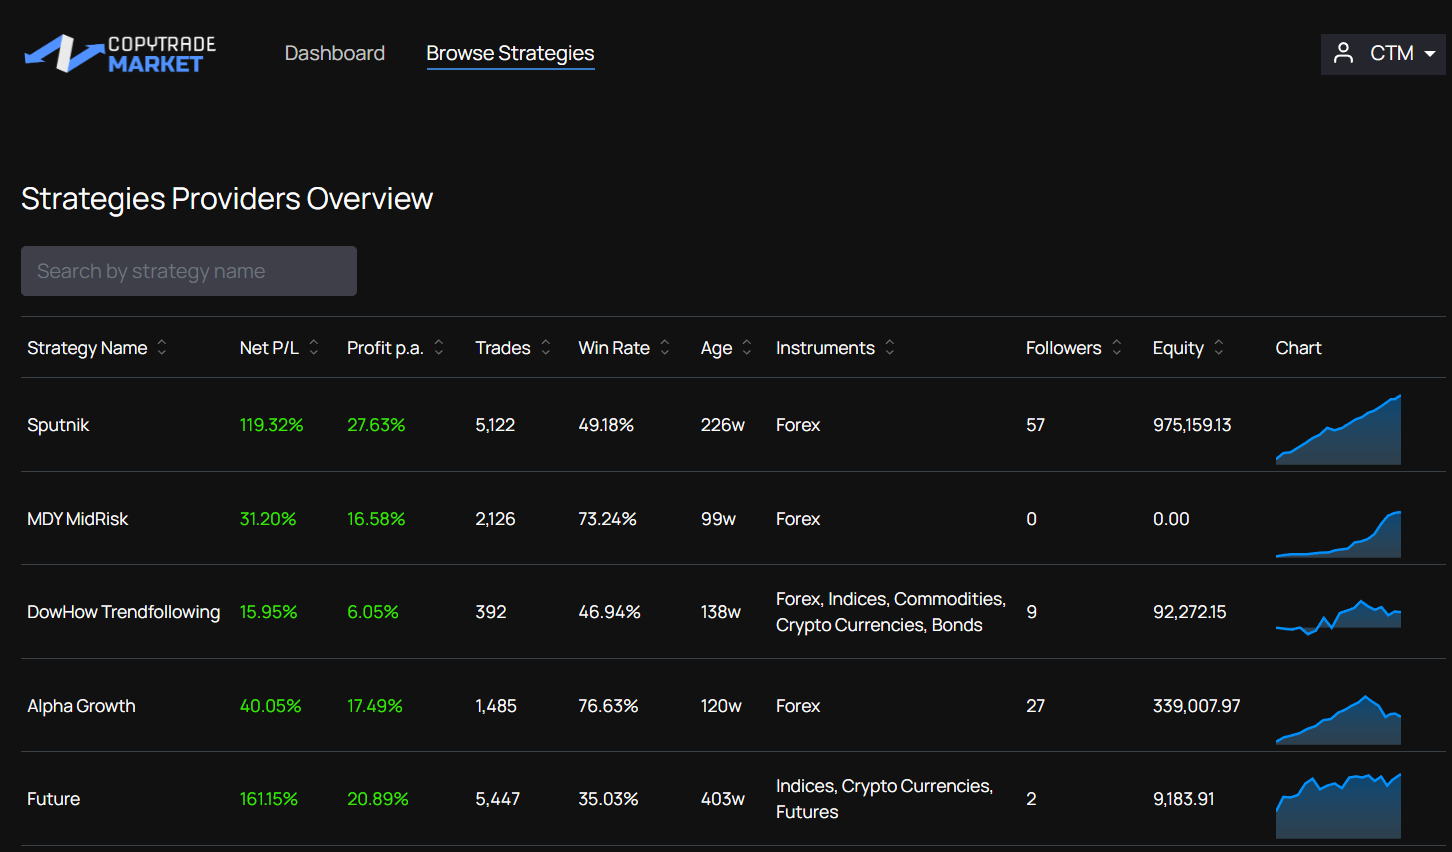The width and height of the screenshot is (1452, 852).
Task: Click the Chart column header
Action: pos(1298,348)
